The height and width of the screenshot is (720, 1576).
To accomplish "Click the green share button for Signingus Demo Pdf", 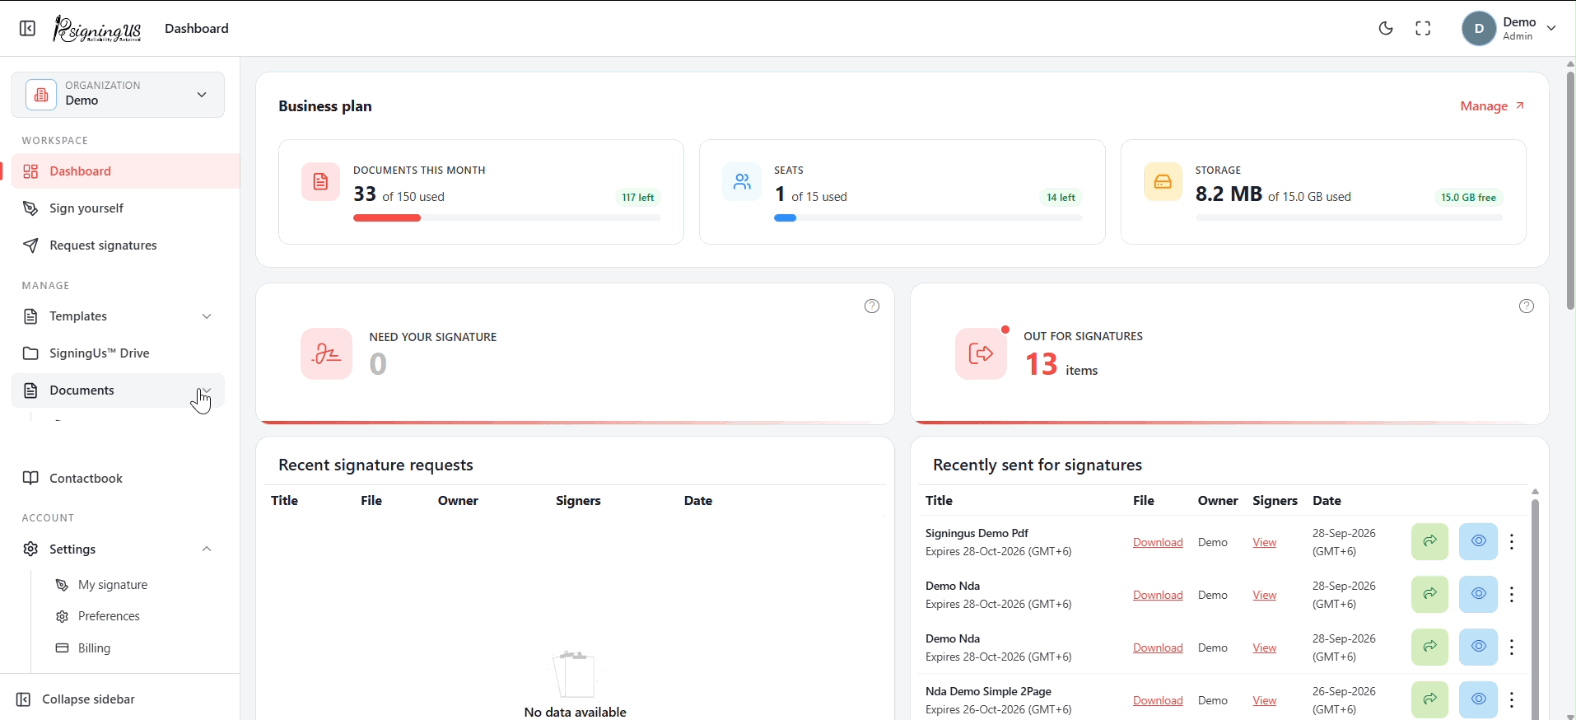I will coord(1430,541).
